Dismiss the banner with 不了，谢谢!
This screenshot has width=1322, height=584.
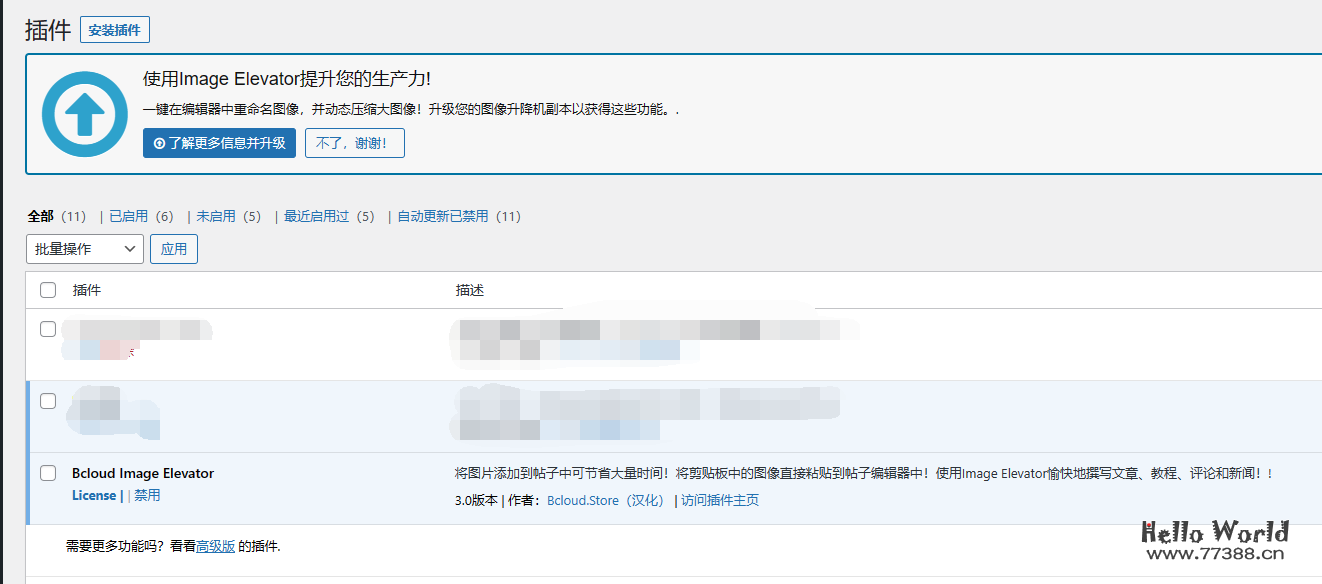coord(354,143)
